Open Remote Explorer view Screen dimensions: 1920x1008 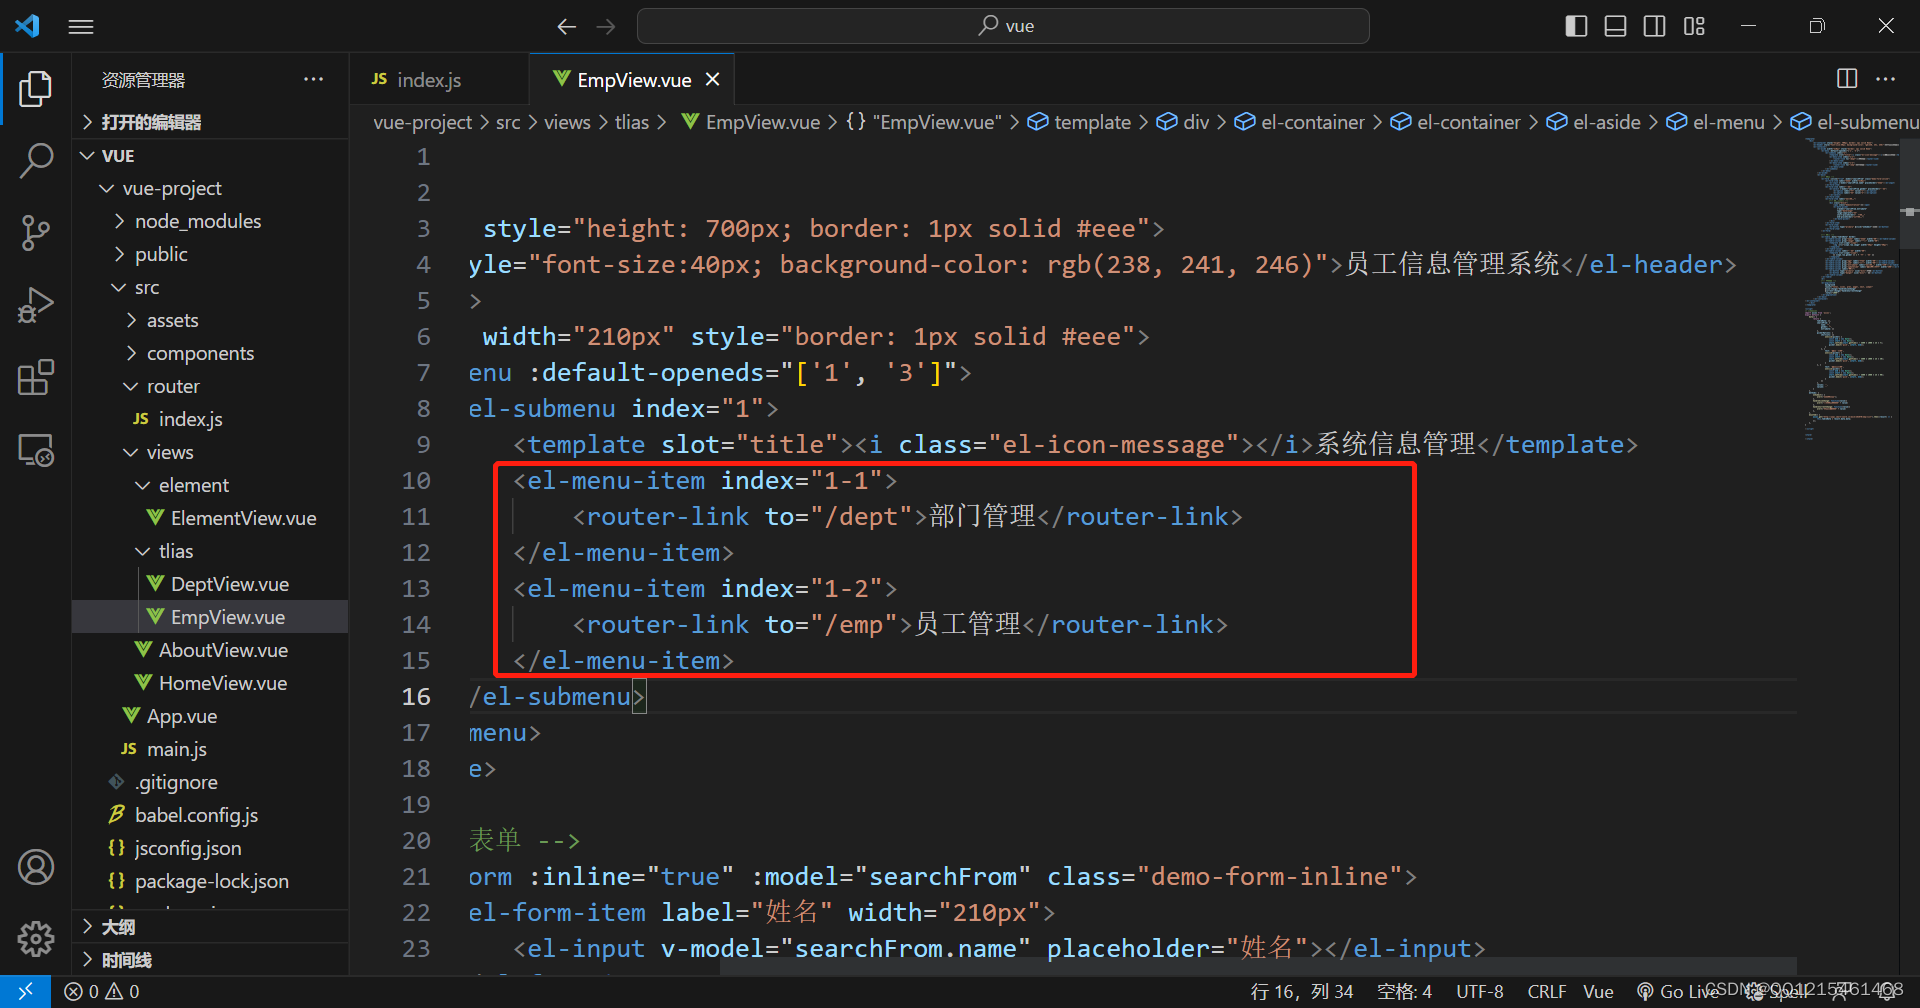(x=36, y=450)
